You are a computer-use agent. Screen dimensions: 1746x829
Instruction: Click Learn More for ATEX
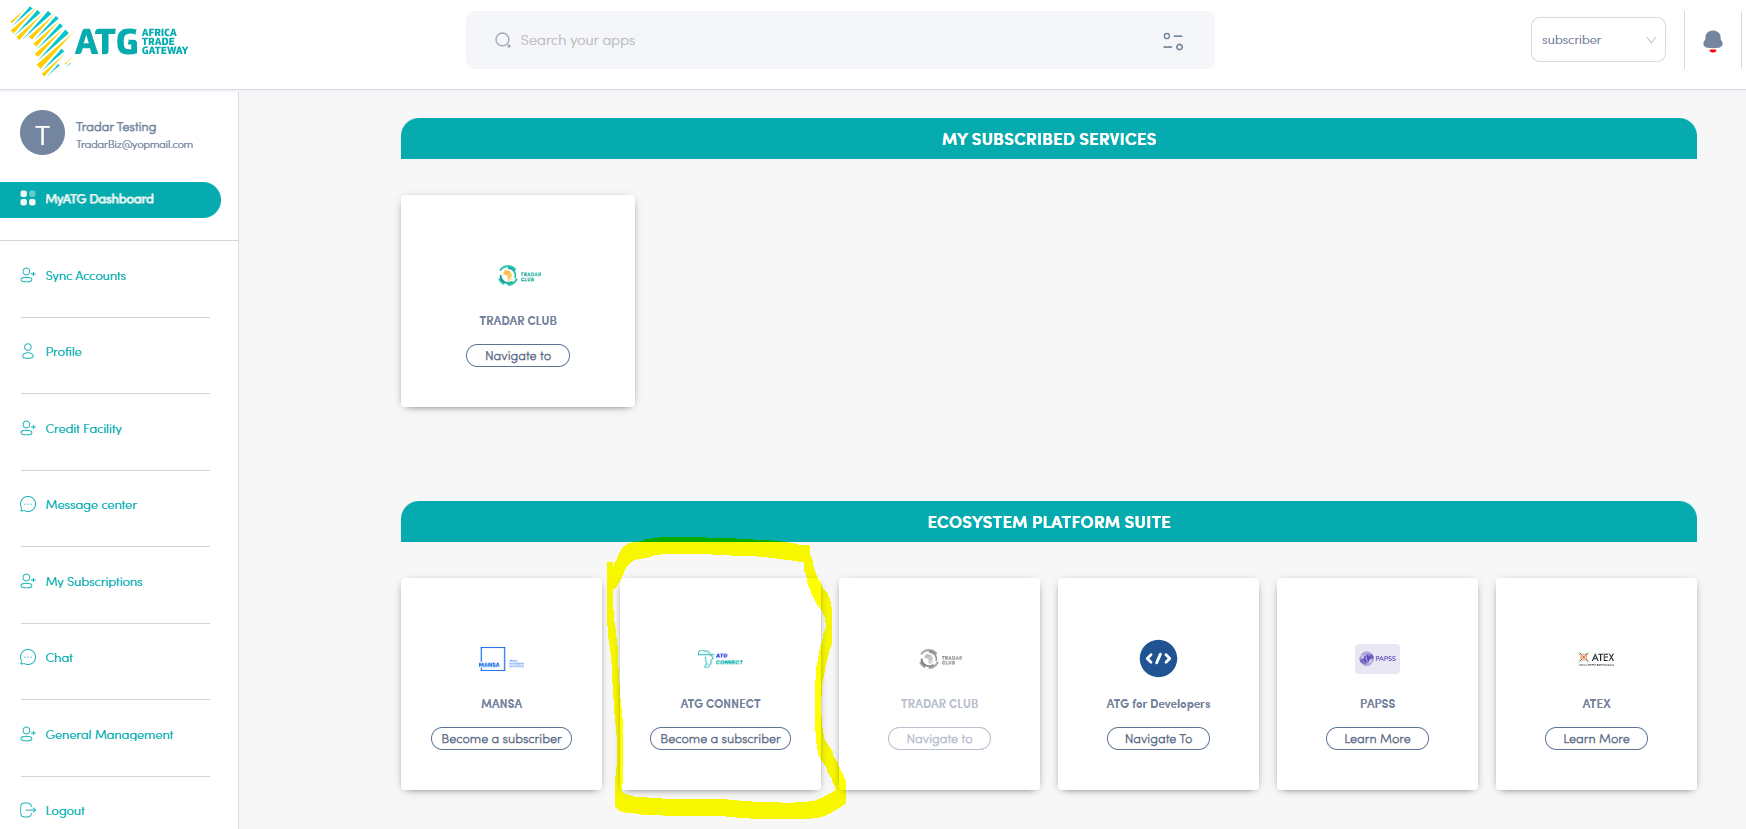tap(1596, 739)
